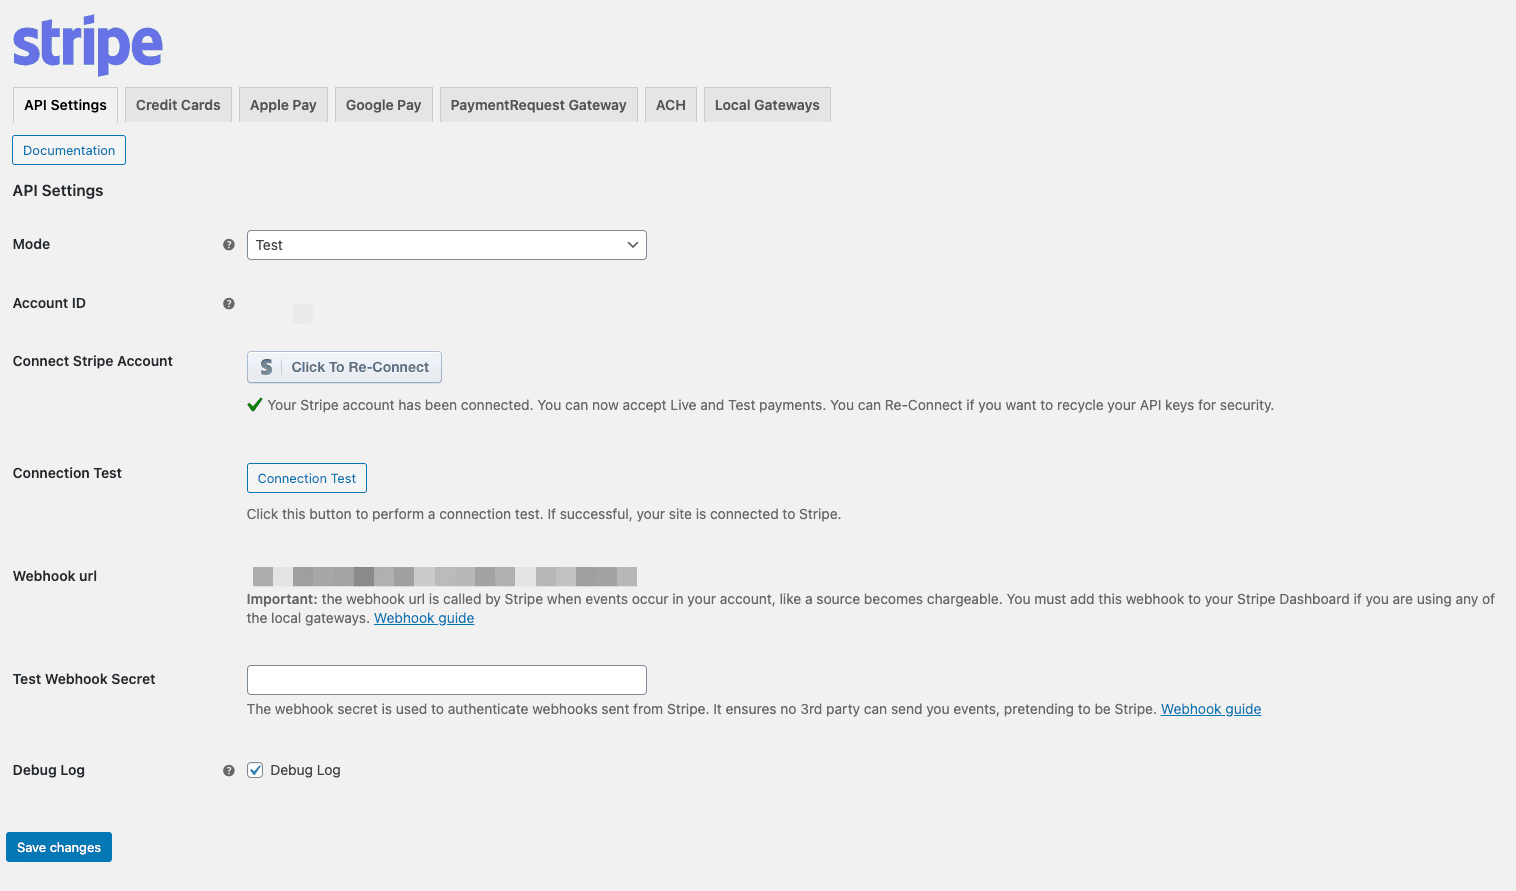
Task: Click the 'Debug Log' checkbox label text
Action: coord(305,770)
